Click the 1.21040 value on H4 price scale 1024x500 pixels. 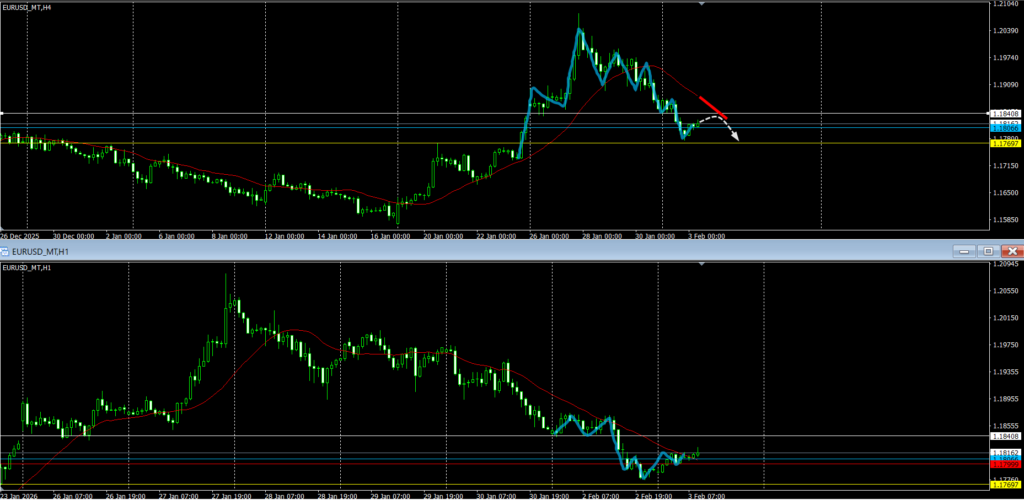click(1004, 6)
